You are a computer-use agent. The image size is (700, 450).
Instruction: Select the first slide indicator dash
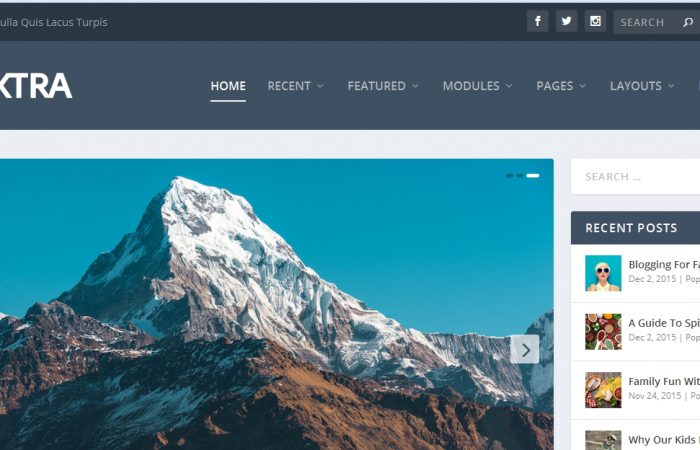(509, 175)
